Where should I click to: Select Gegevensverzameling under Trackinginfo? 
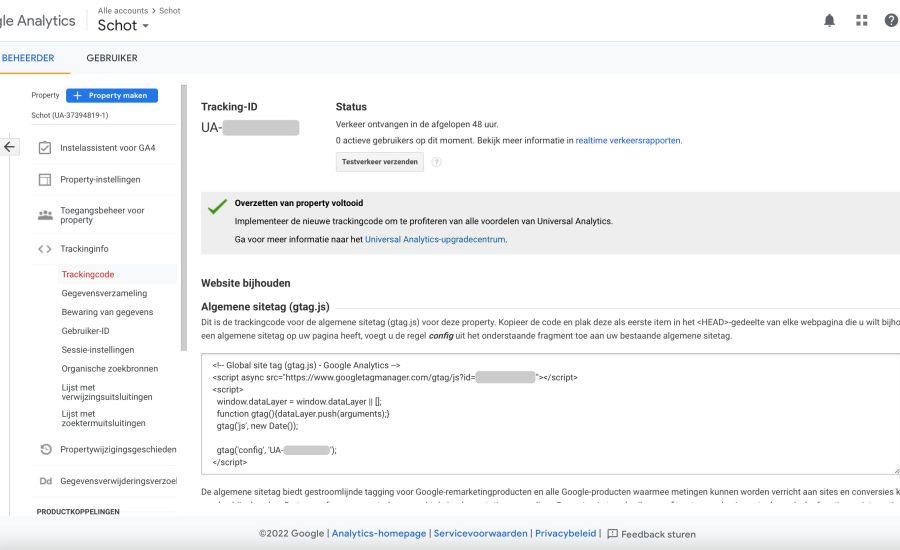(104, 293)
